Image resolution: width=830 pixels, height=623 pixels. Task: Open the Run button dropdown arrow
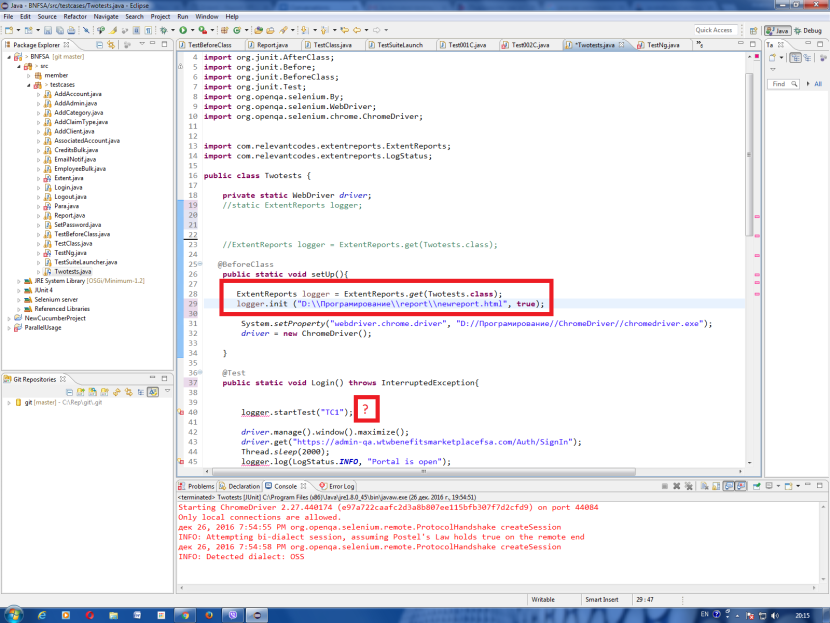tap(191, 31)
